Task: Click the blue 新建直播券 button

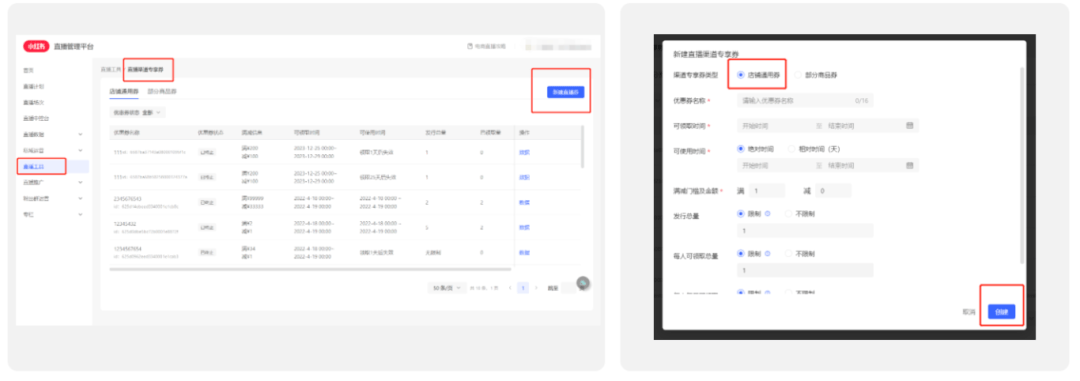Action: [x=565, y=92]
